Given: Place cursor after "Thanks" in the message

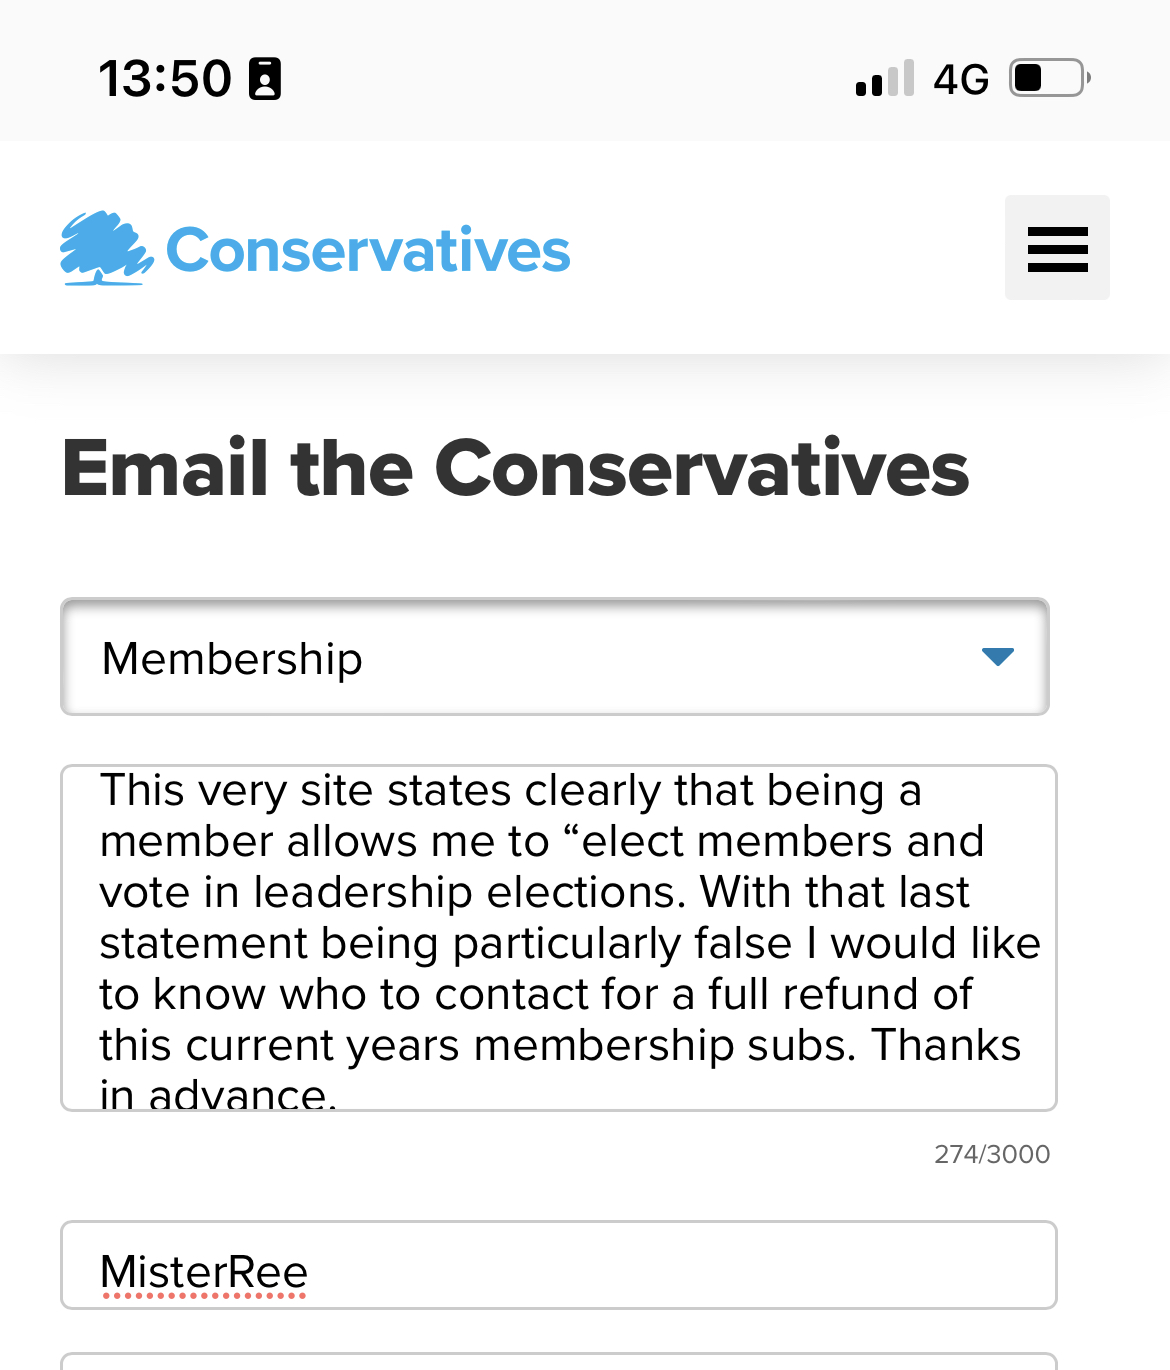Looking at the screenshot, I should (1021, 1045).
